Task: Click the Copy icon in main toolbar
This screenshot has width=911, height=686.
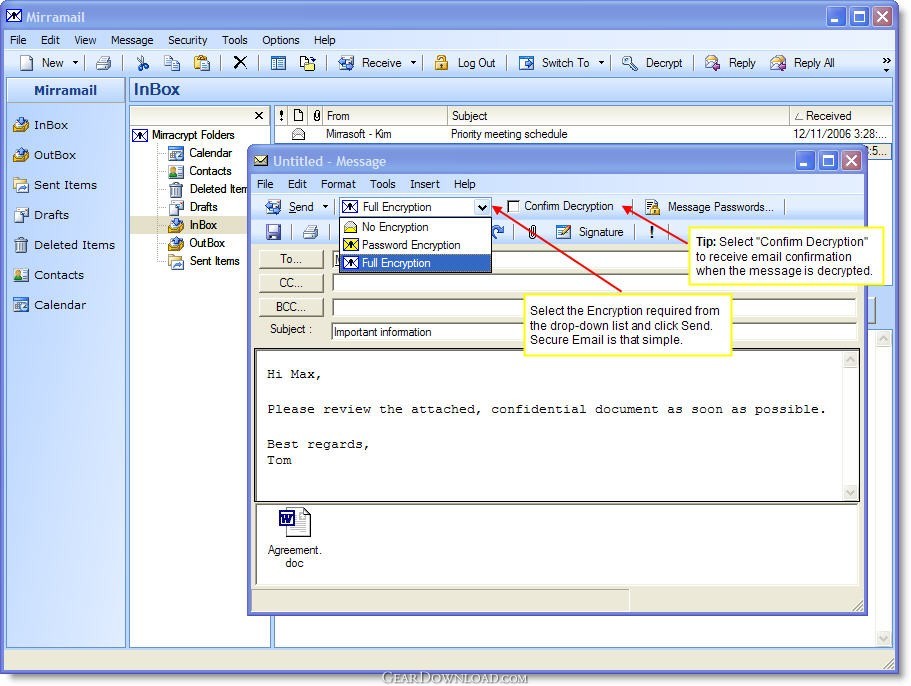Action: coord(172,63)
